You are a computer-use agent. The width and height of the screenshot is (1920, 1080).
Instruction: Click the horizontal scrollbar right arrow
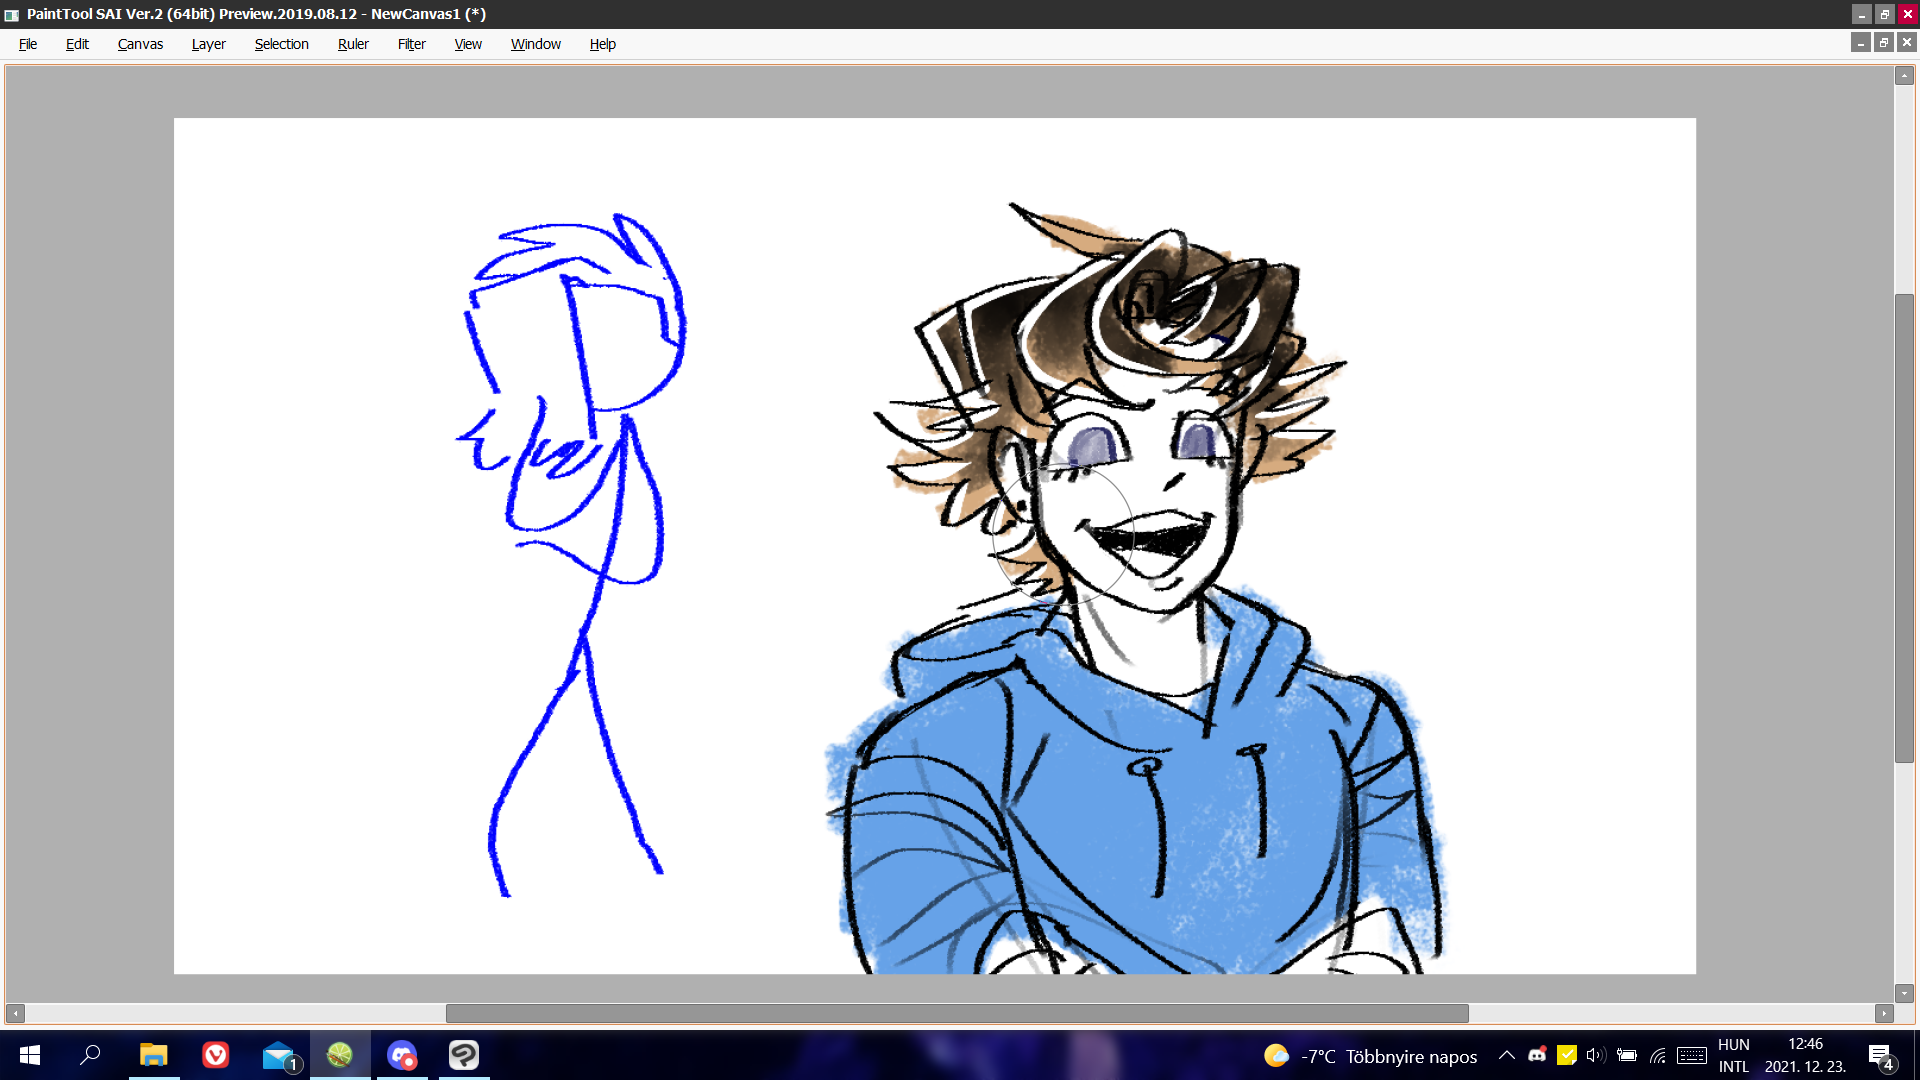[x=1884, y=1013]
